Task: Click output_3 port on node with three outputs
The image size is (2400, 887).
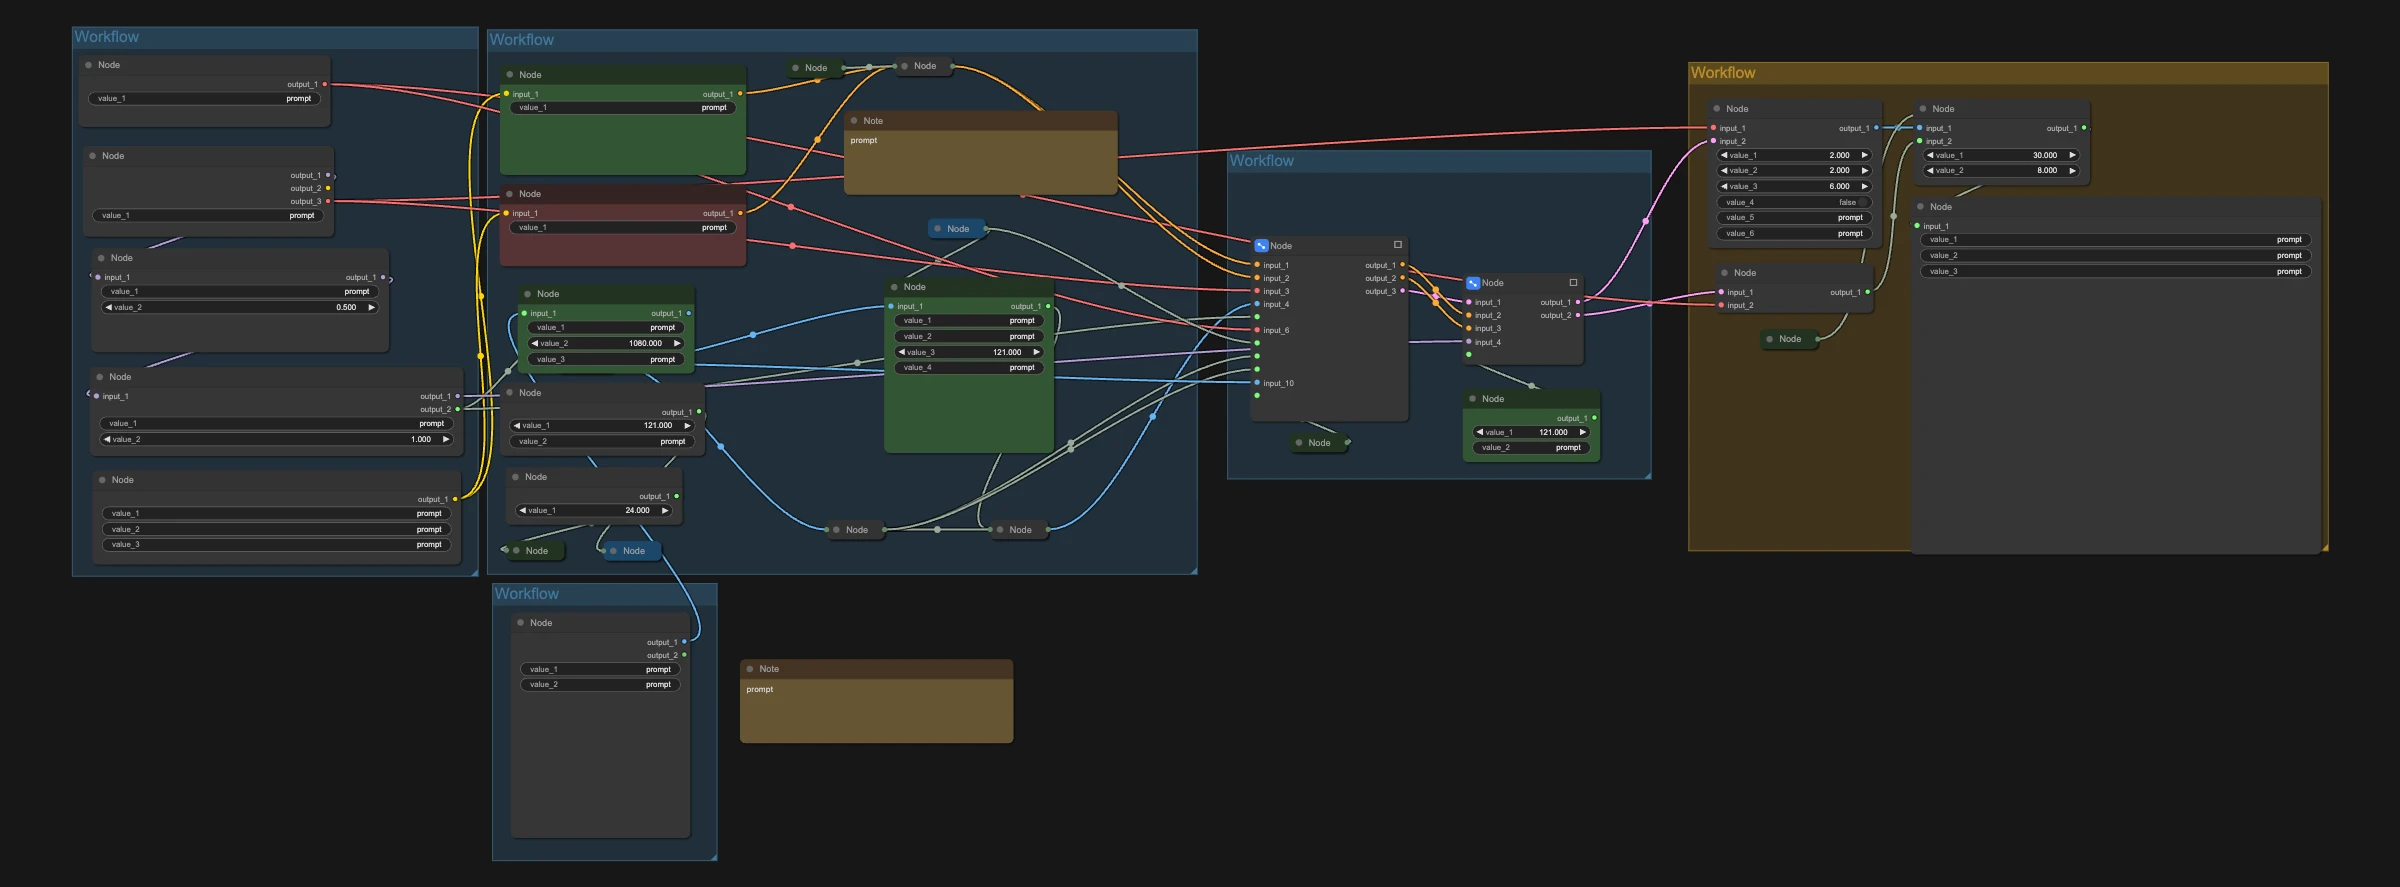Action: point(328,201)
